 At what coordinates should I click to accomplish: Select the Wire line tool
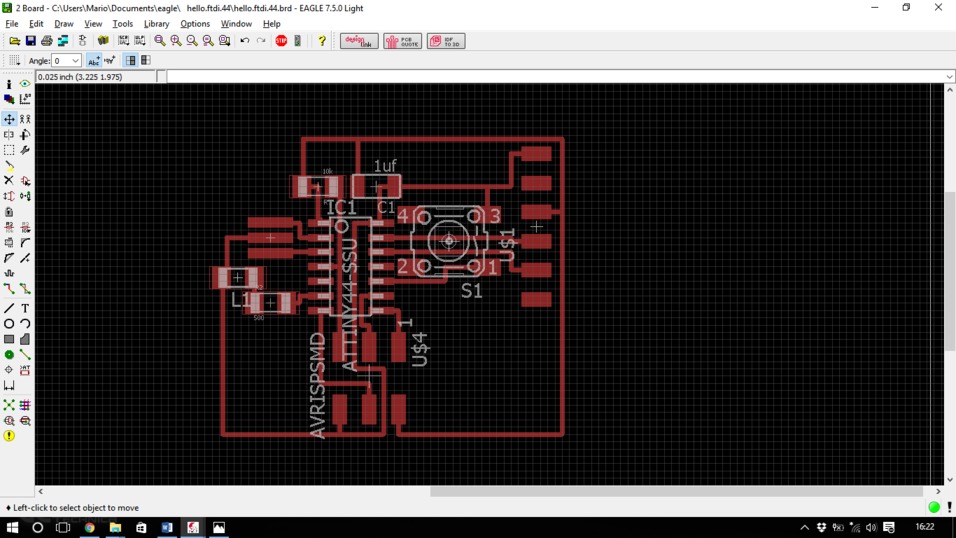9,309
